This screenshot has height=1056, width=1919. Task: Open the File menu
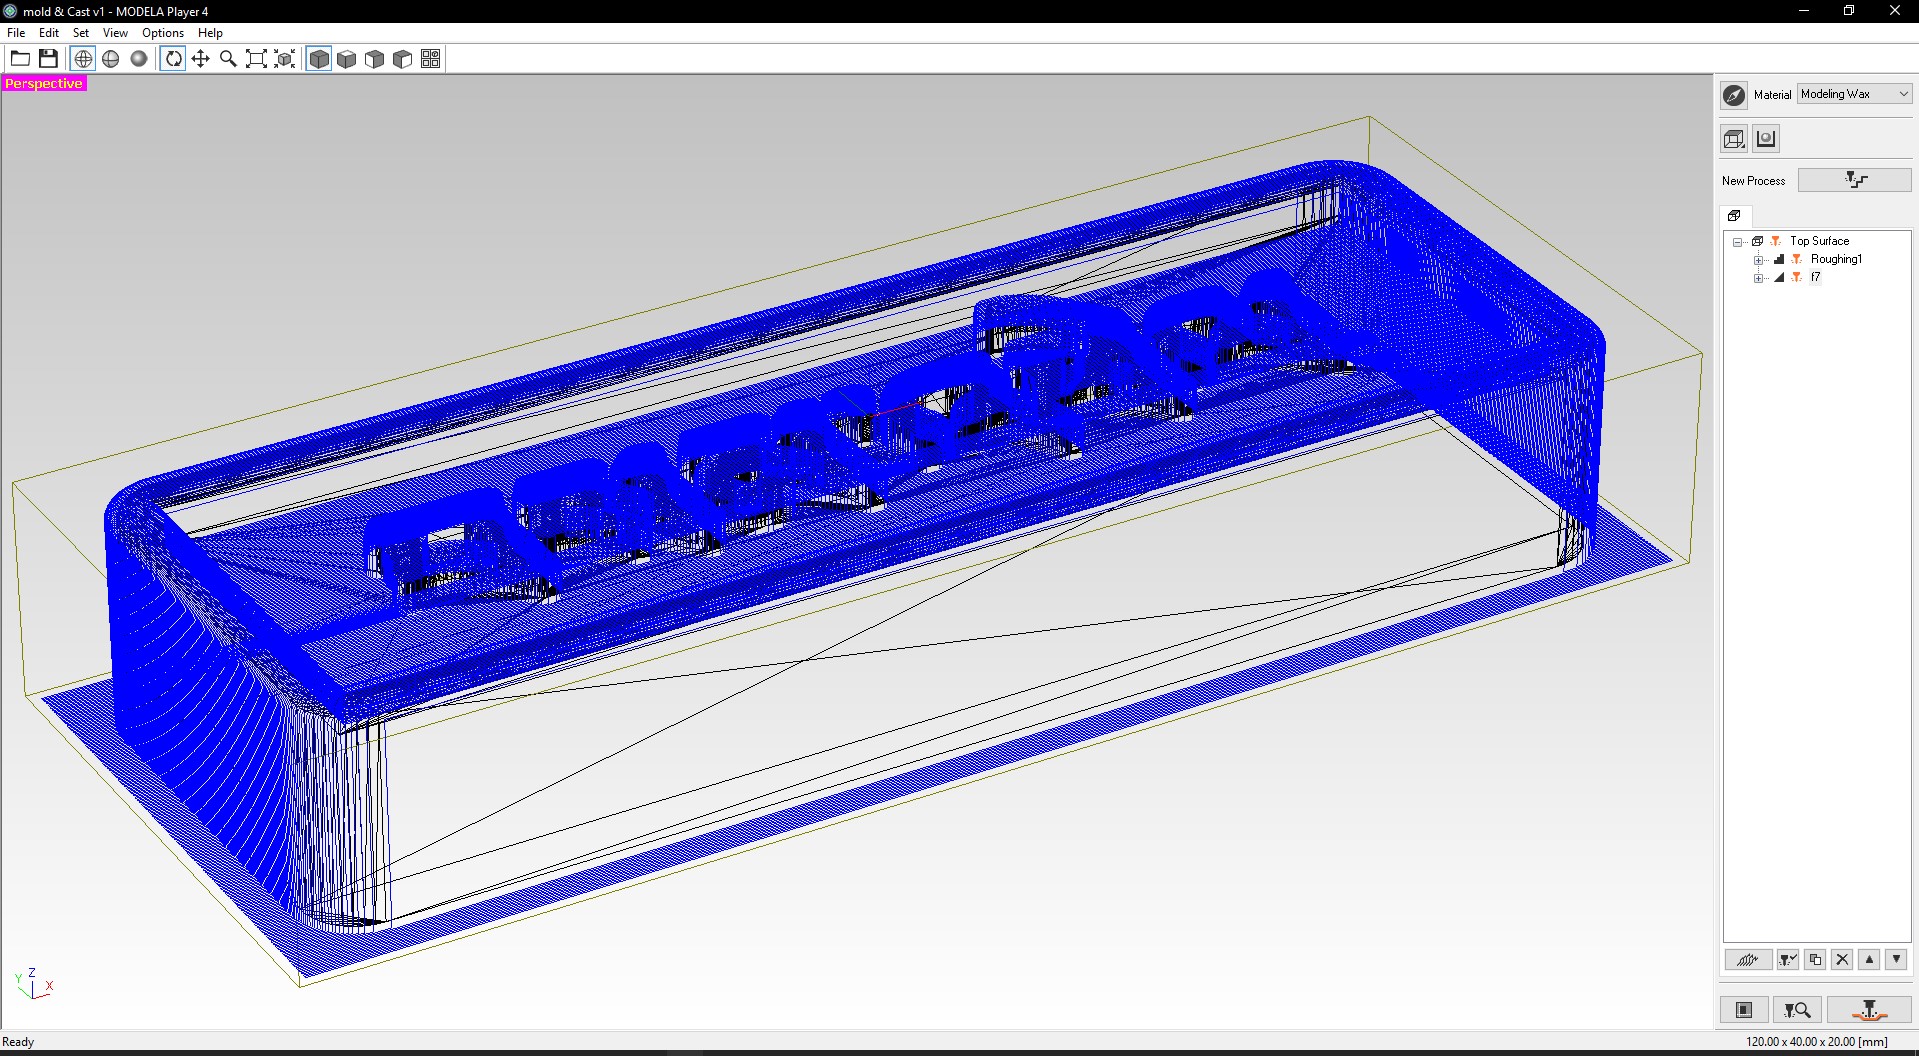coord(16,32)
